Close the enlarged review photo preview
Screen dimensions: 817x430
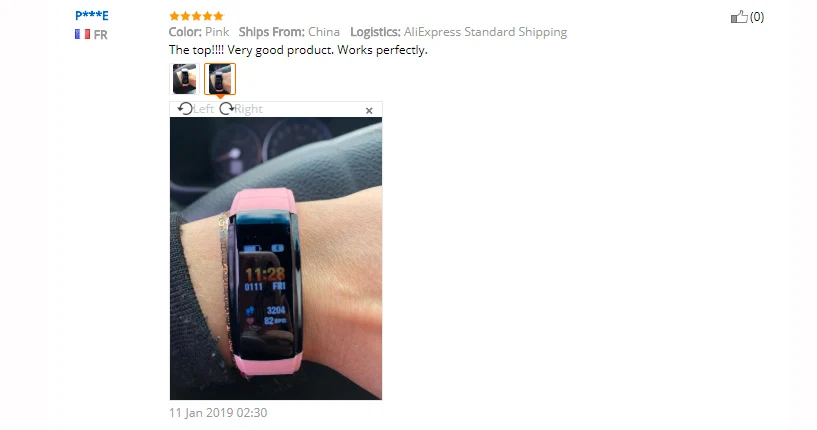pos(369,110)
